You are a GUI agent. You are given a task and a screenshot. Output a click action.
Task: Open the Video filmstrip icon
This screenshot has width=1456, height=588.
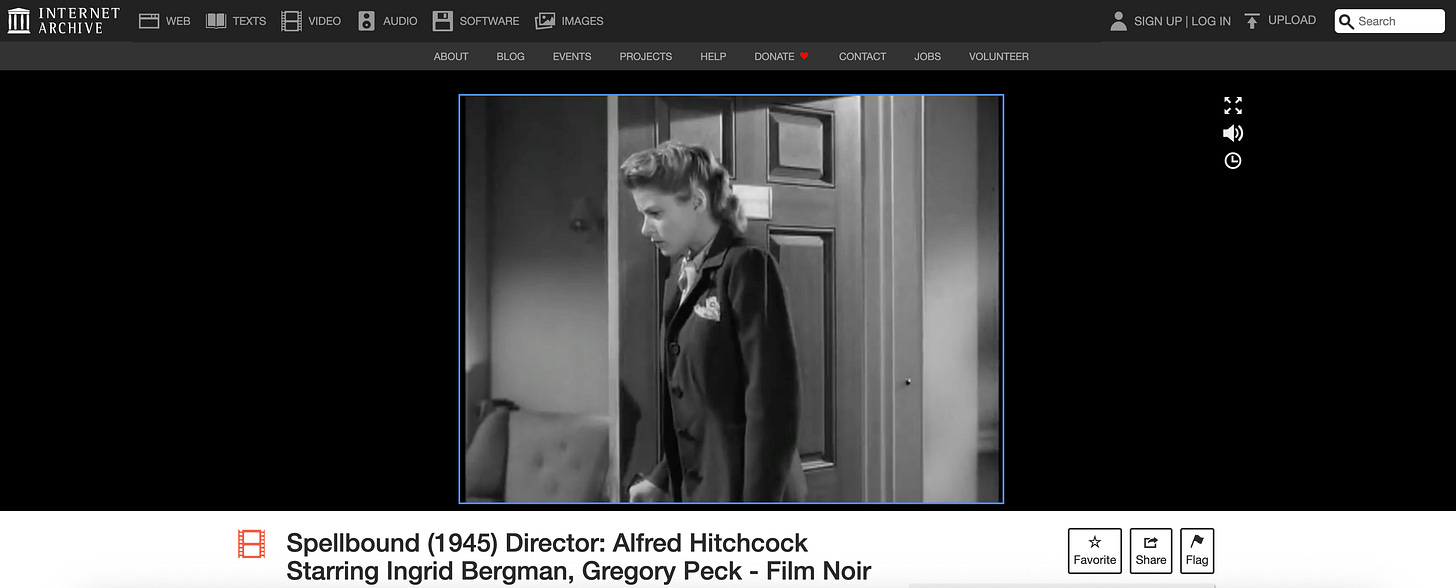point(291,21)
